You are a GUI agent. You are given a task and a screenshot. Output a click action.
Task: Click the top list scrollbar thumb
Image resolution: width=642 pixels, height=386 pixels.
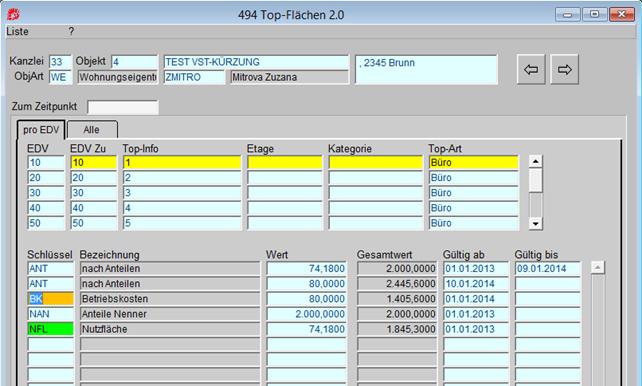(536, 181)
